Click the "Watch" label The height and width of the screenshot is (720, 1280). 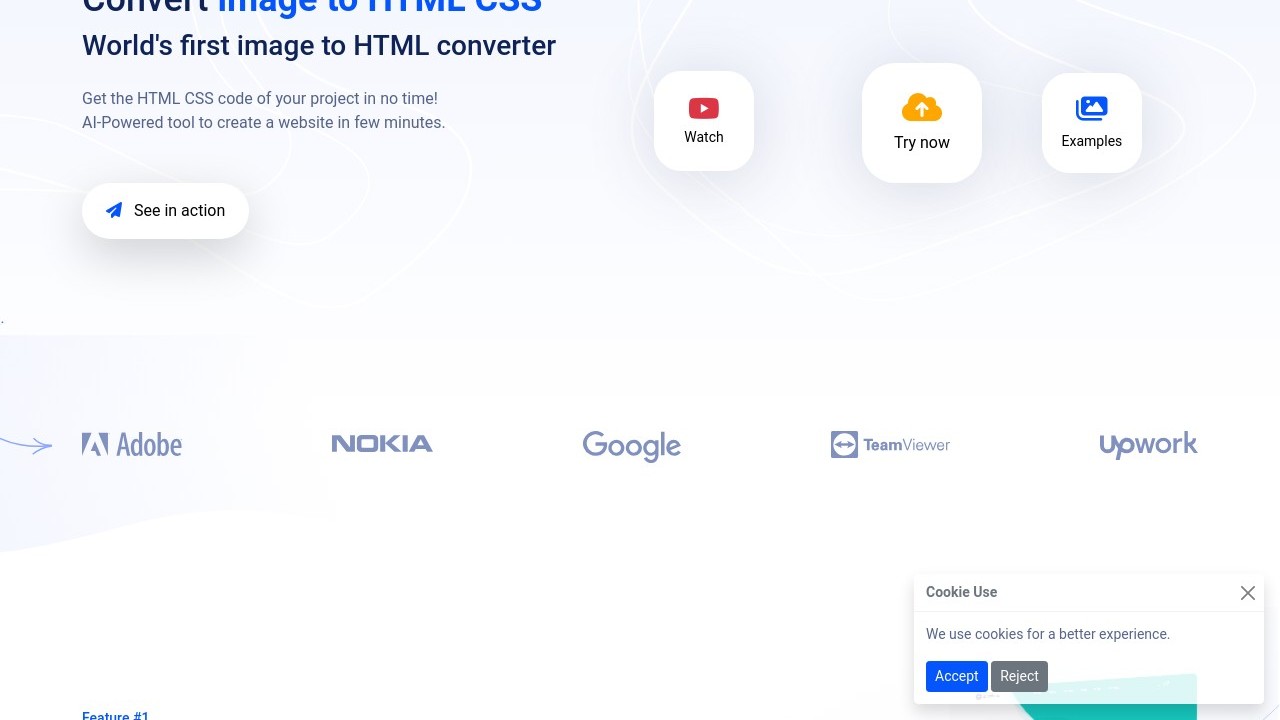704,137
